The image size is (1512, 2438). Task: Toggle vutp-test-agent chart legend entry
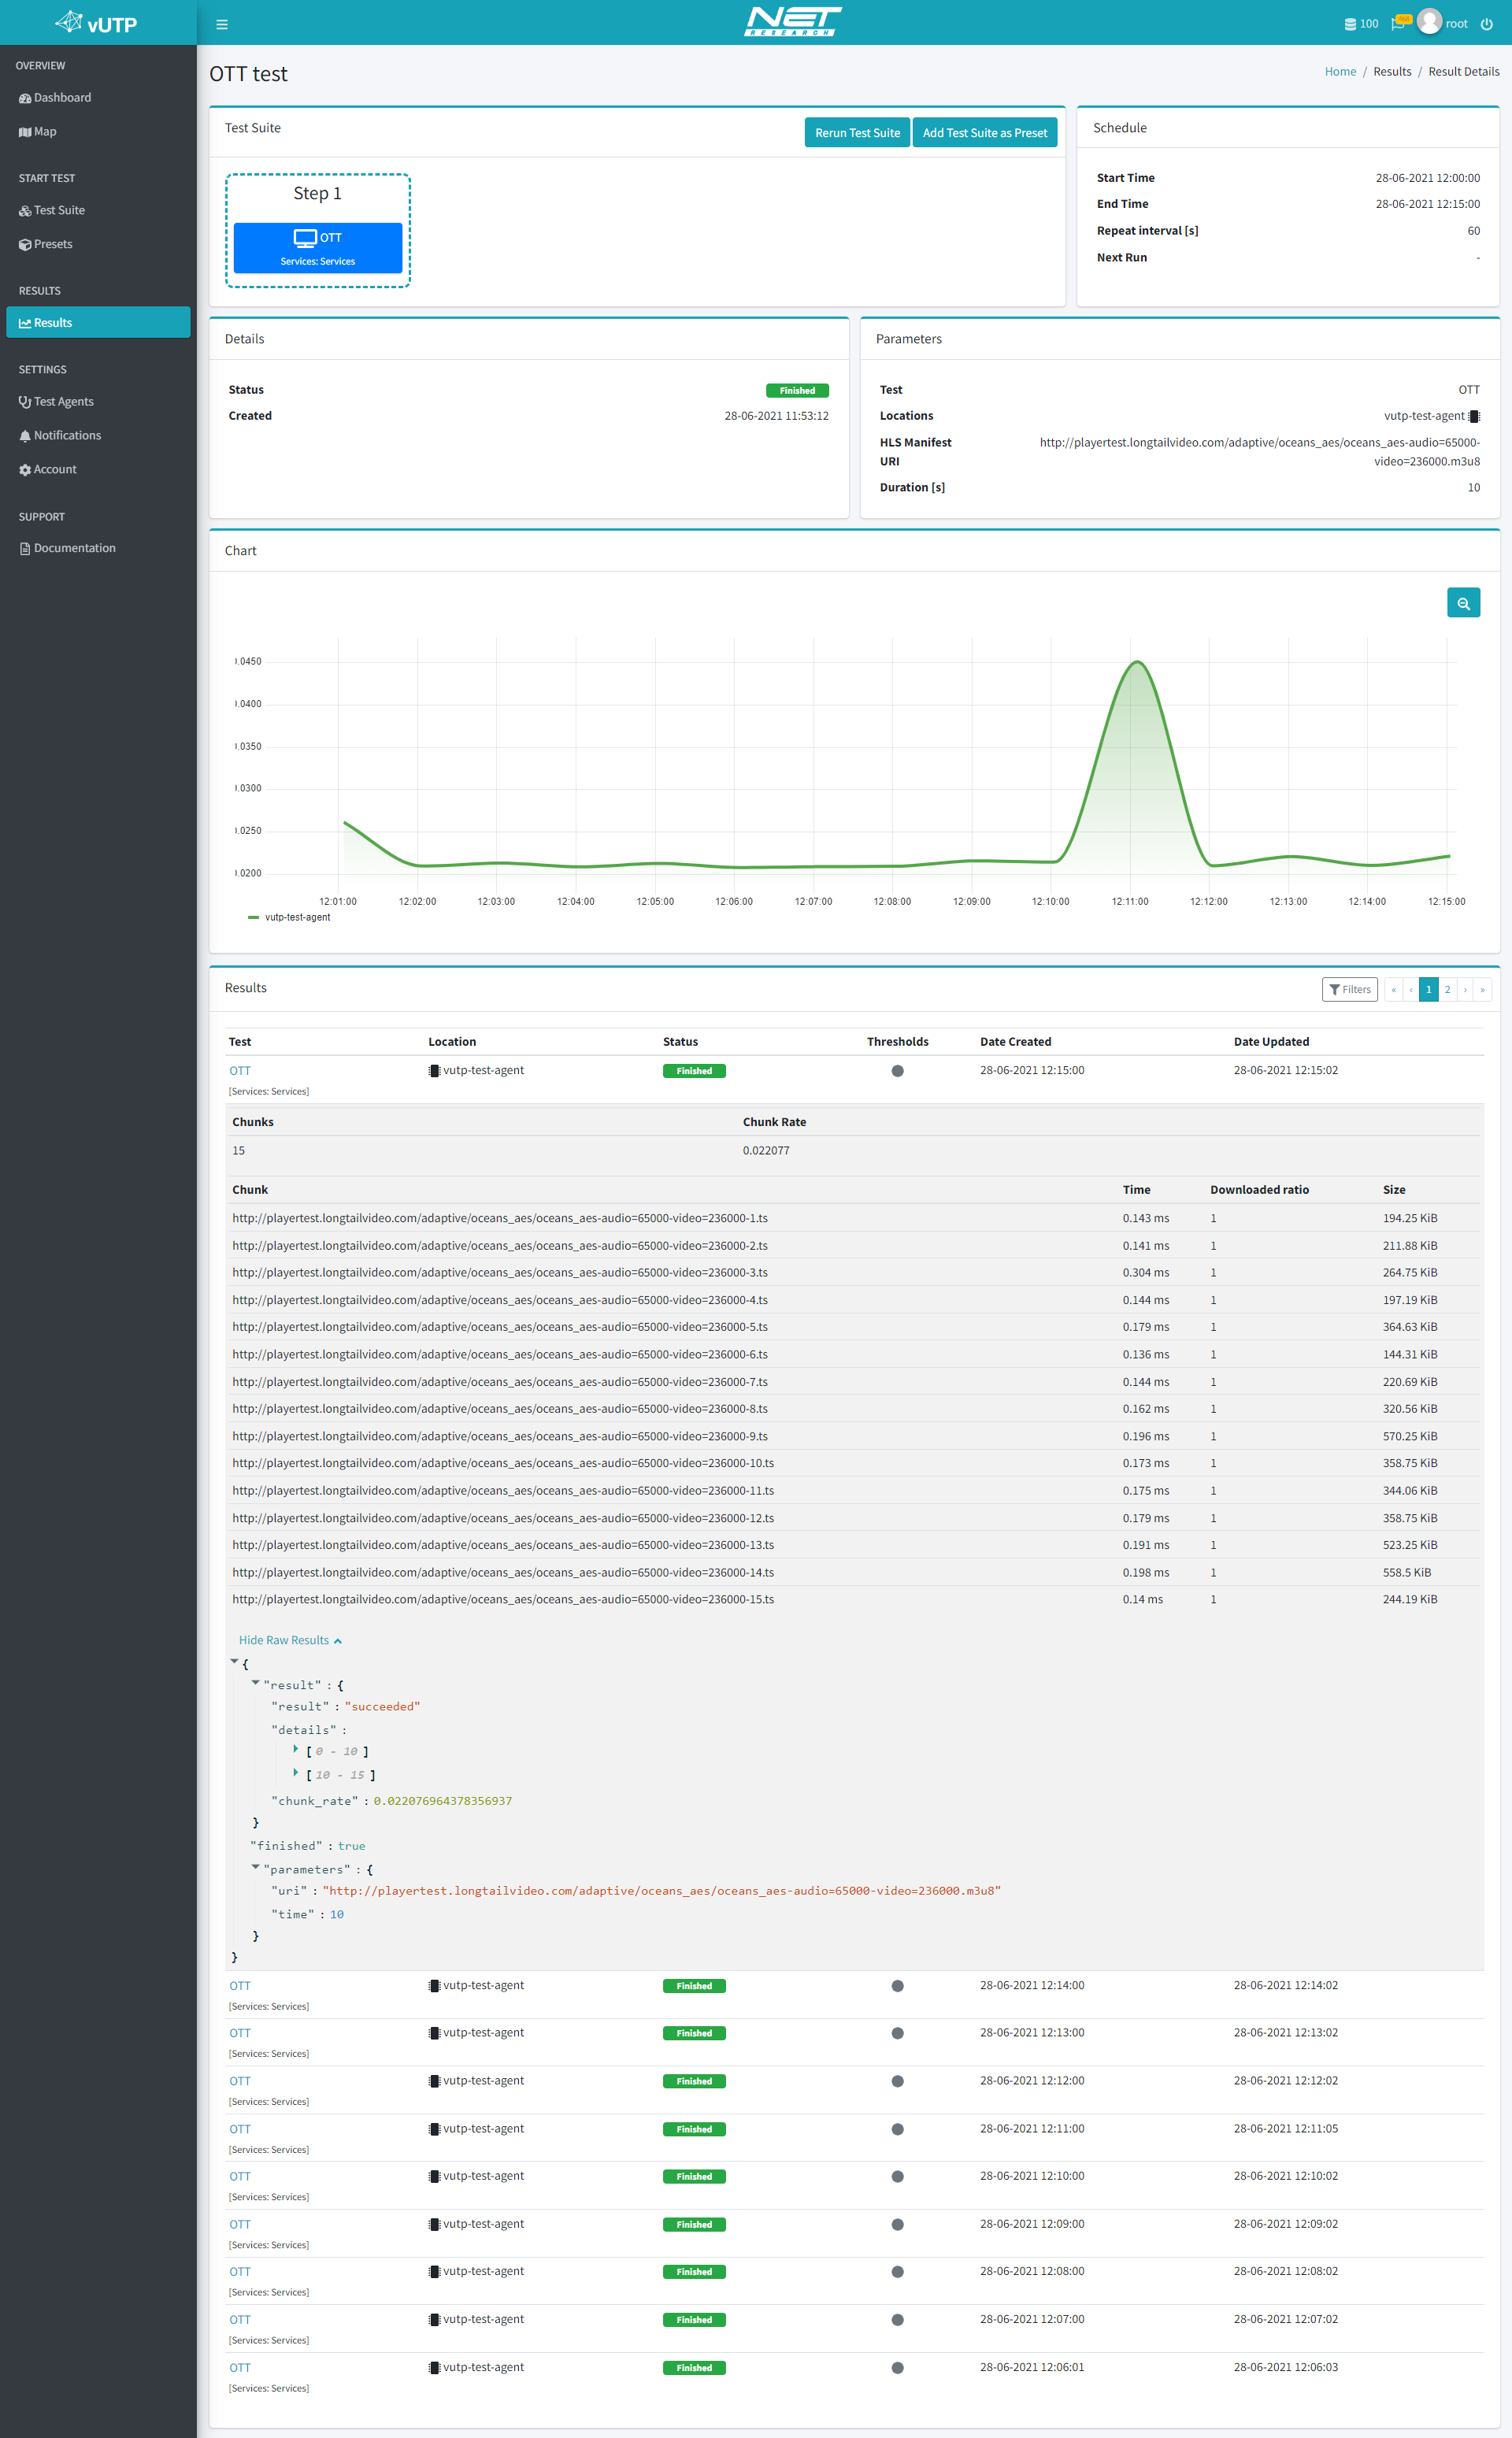point(289,917)
